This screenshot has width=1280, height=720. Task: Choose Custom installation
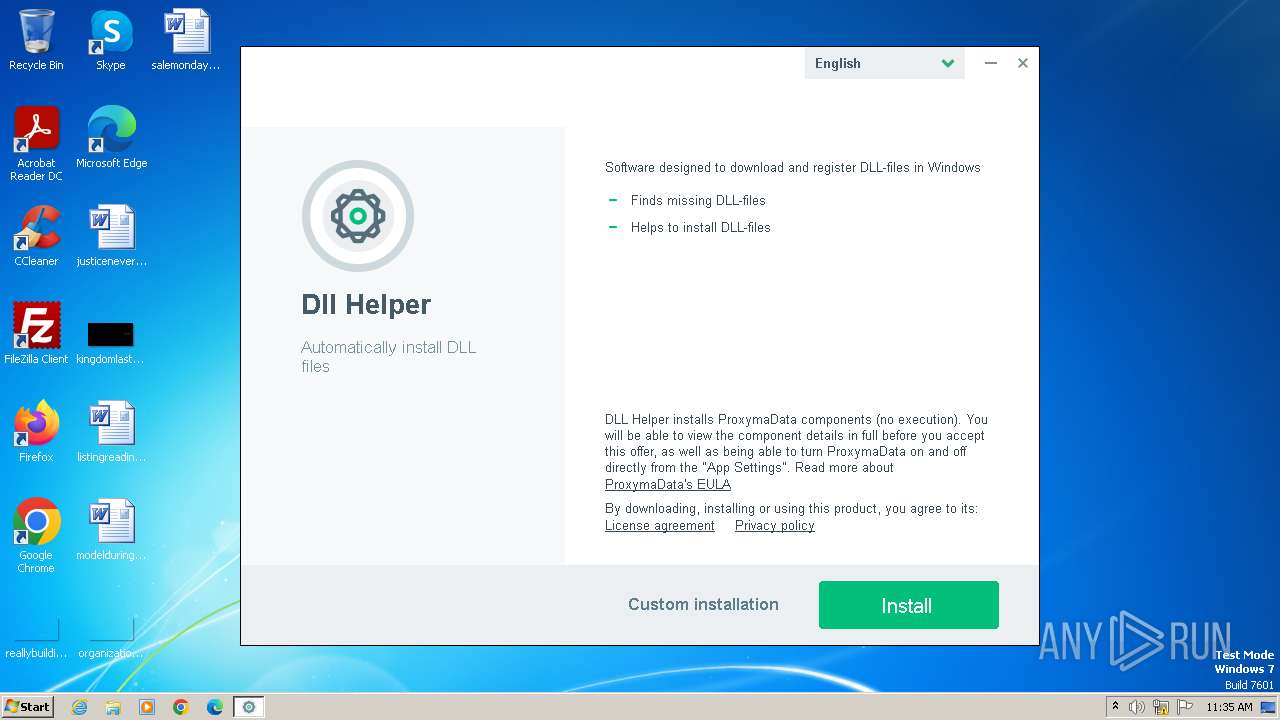click(703, 604)
